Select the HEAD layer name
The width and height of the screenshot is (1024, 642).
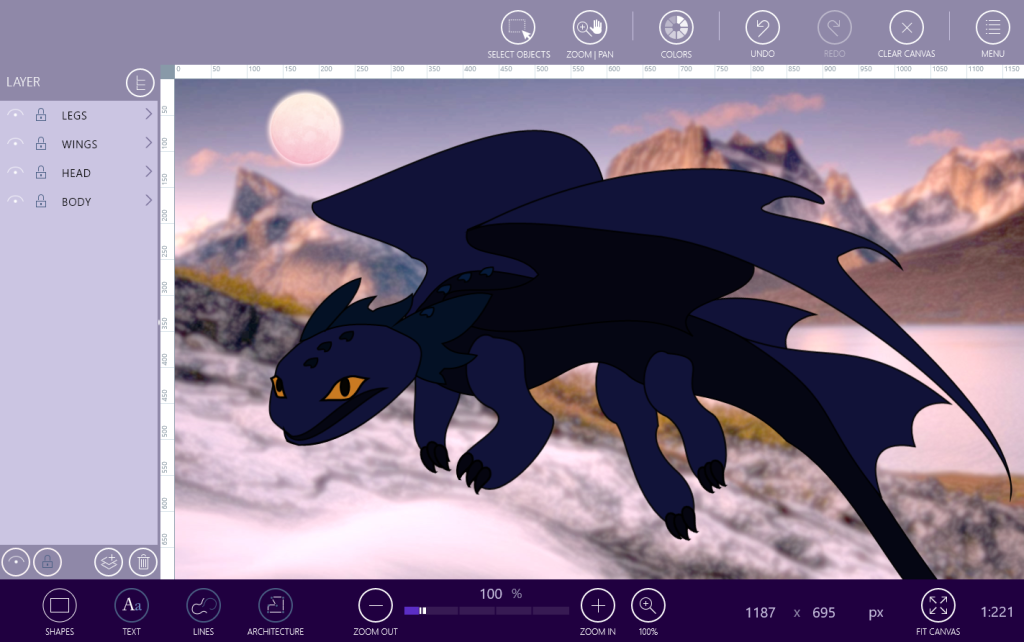click(76, 173)
